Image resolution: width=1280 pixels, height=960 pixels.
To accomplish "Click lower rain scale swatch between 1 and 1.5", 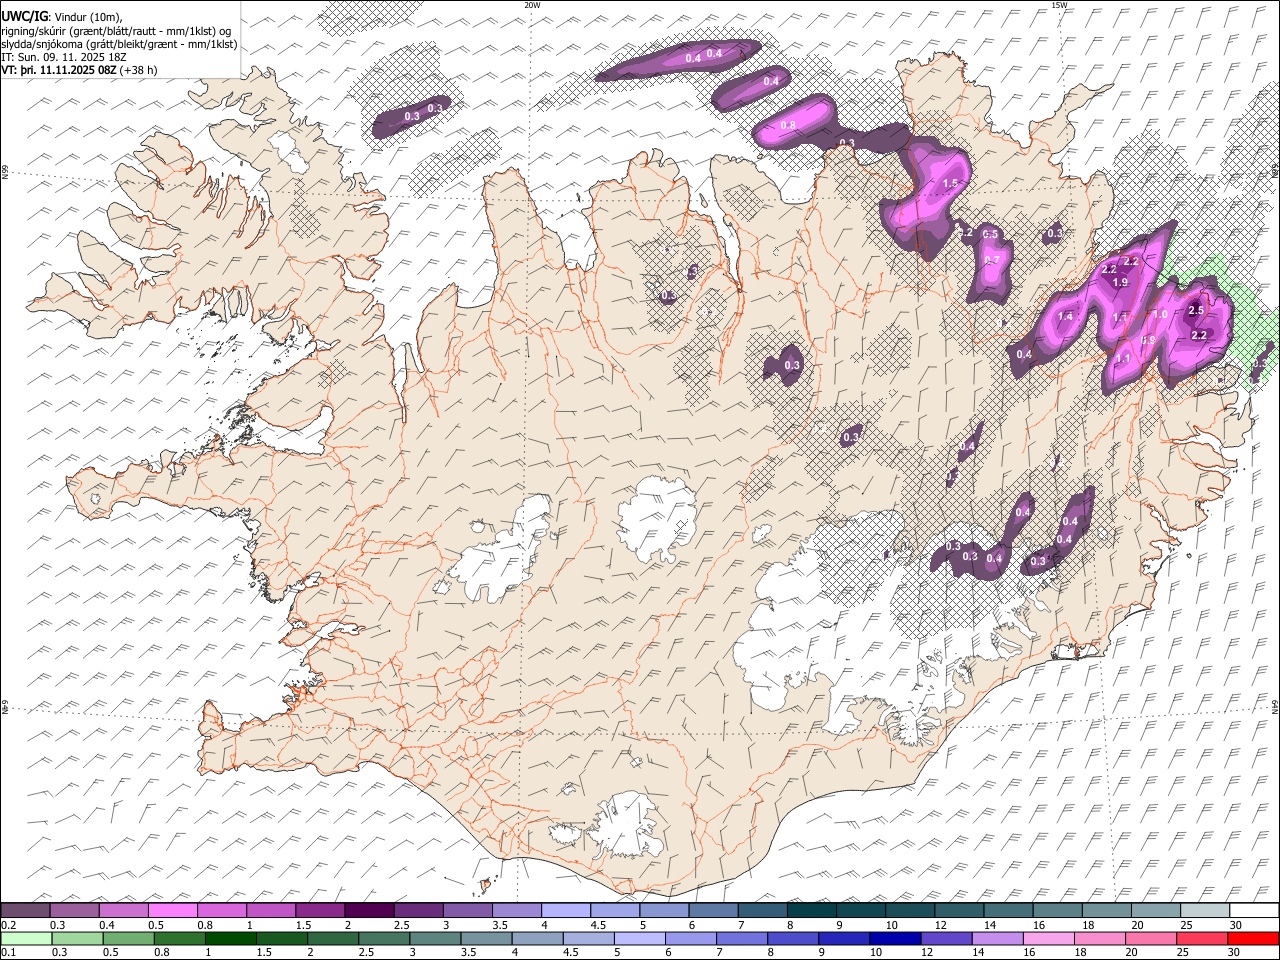I will coord(231,938).
